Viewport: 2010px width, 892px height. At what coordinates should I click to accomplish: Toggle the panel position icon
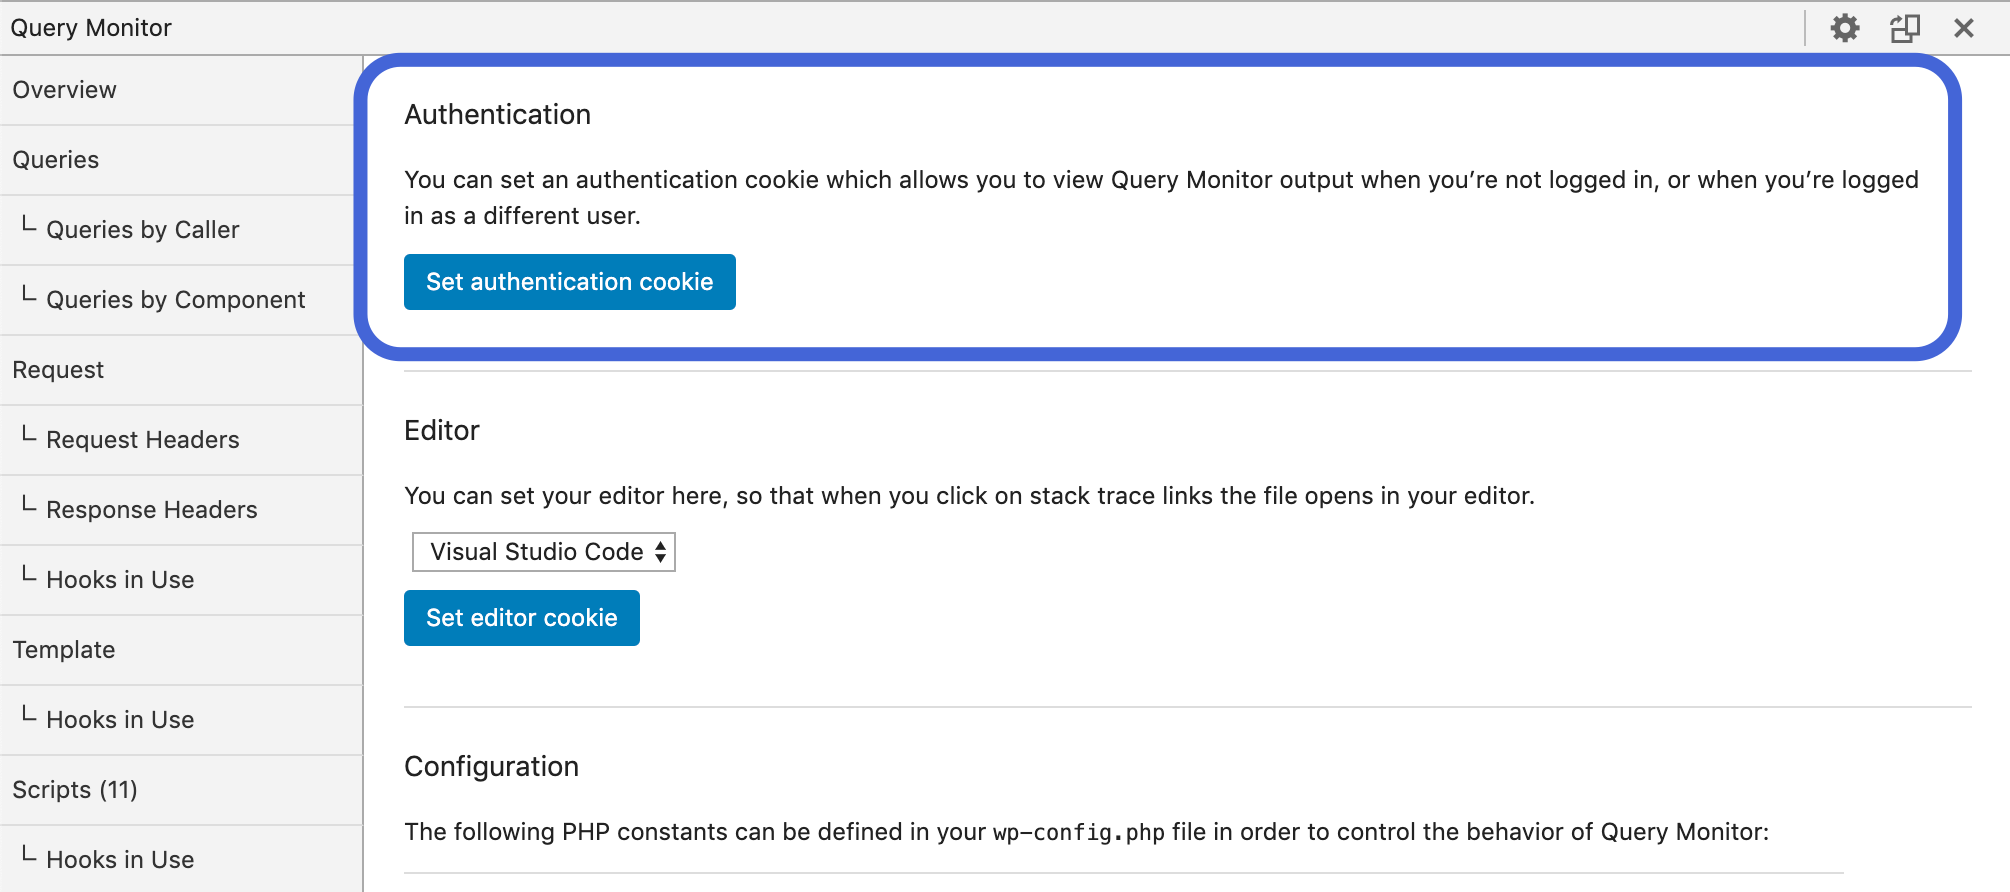coord(1906,27)
